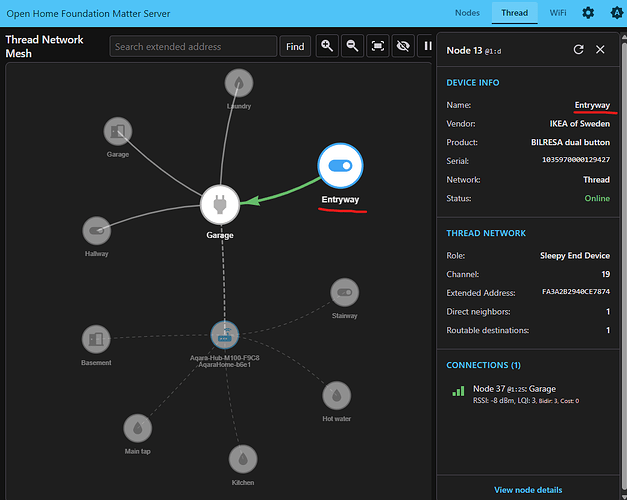Select the Basement door node
Screen dimensions: 627x500
coord(96,339)
